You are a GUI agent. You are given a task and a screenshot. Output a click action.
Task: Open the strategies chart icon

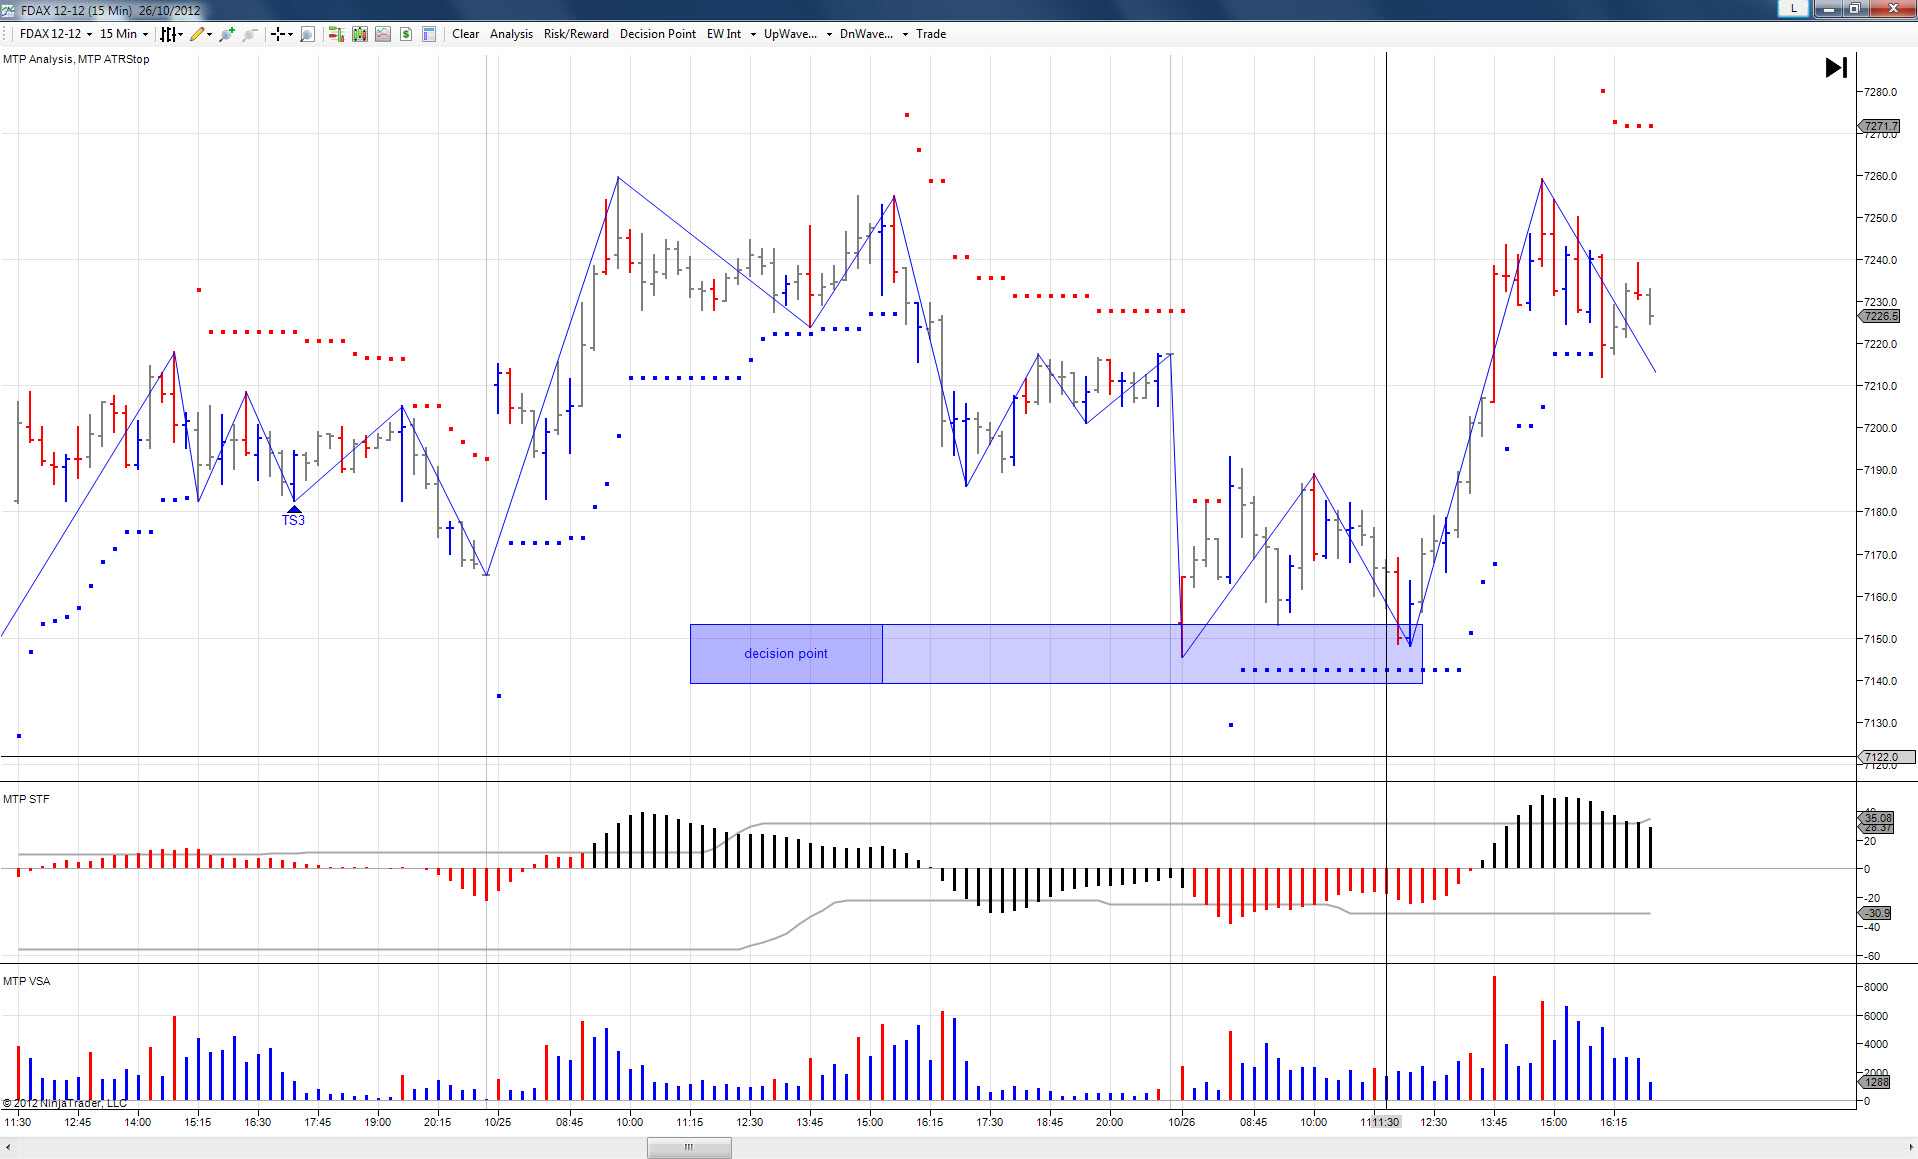383,34
